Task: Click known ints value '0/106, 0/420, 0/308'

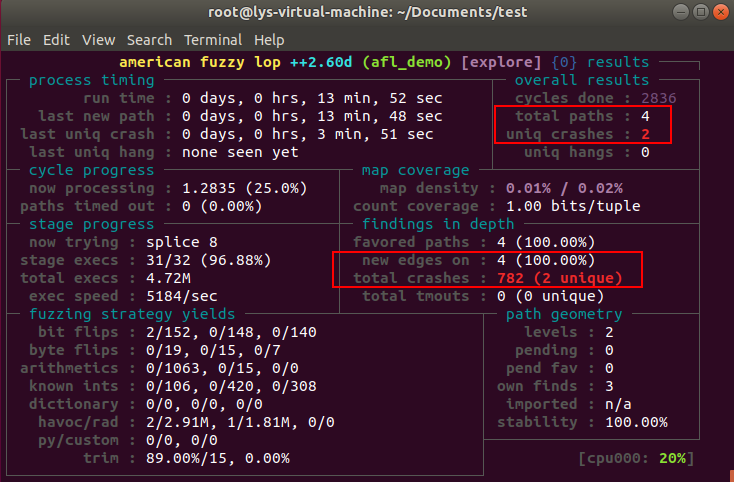Action: click(x=231, y=387)
